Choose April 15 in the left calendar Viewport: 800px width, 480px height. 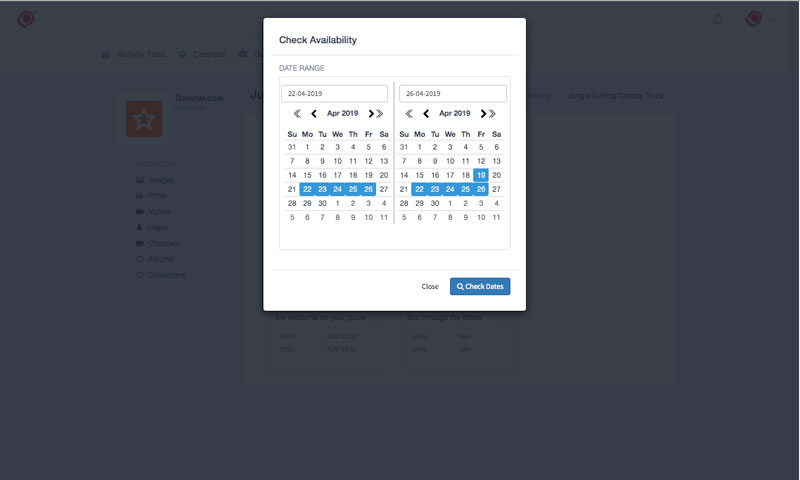click(307, 175)
